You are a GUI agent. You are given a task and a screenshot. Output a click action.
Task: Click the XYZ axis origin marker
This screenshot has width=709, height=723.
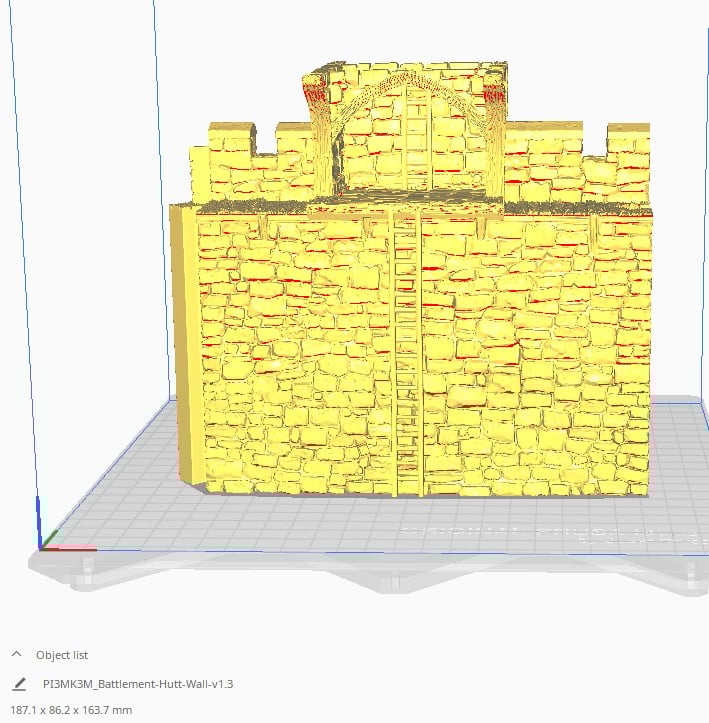tap(42, 546)
